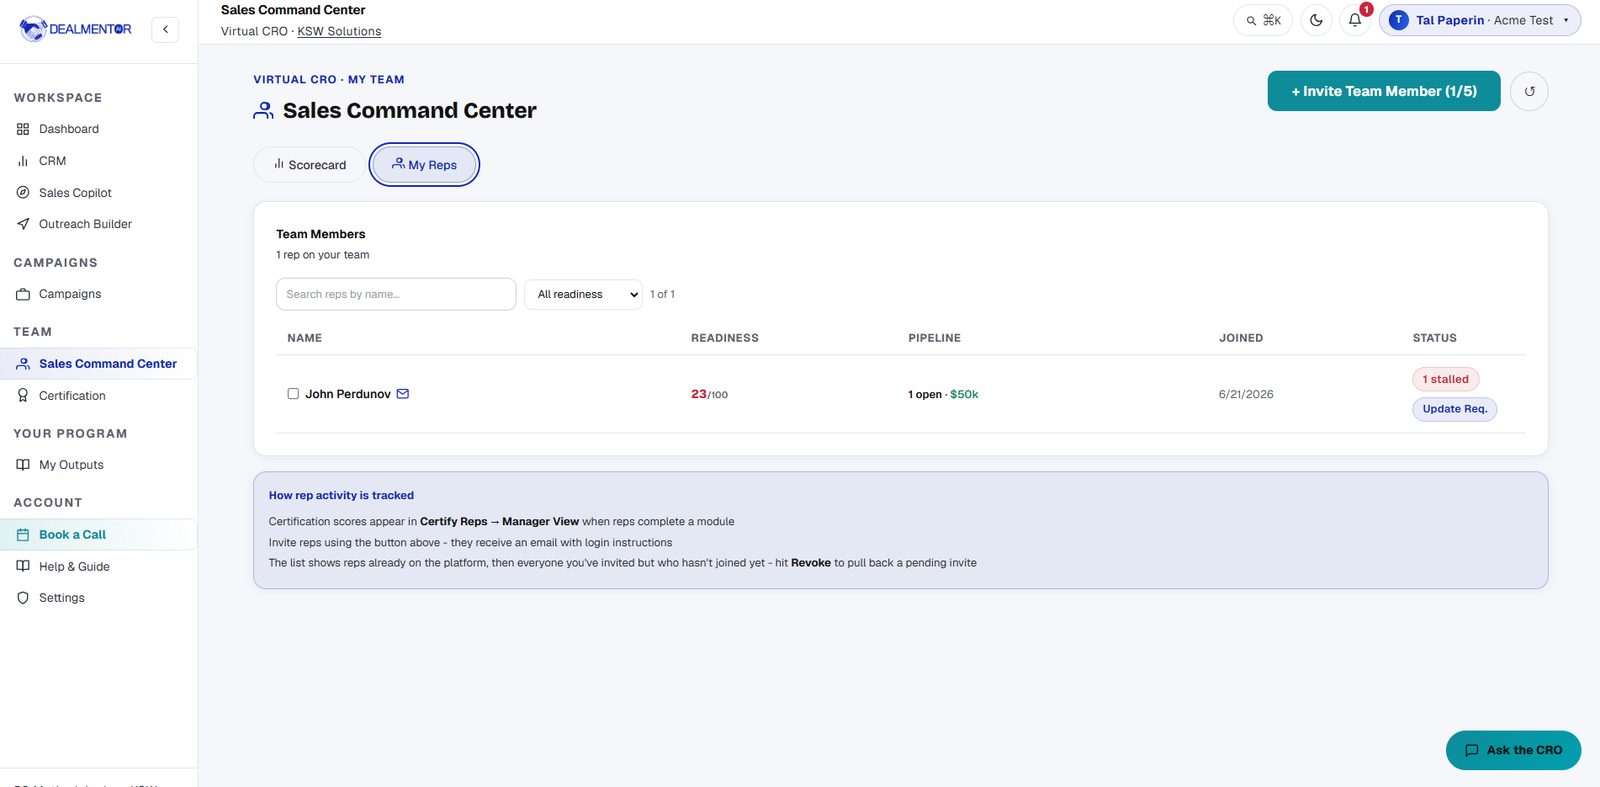1600x787 pixels.
Task: Click the Sales Copilot compass icon
Action: point(23,193)
